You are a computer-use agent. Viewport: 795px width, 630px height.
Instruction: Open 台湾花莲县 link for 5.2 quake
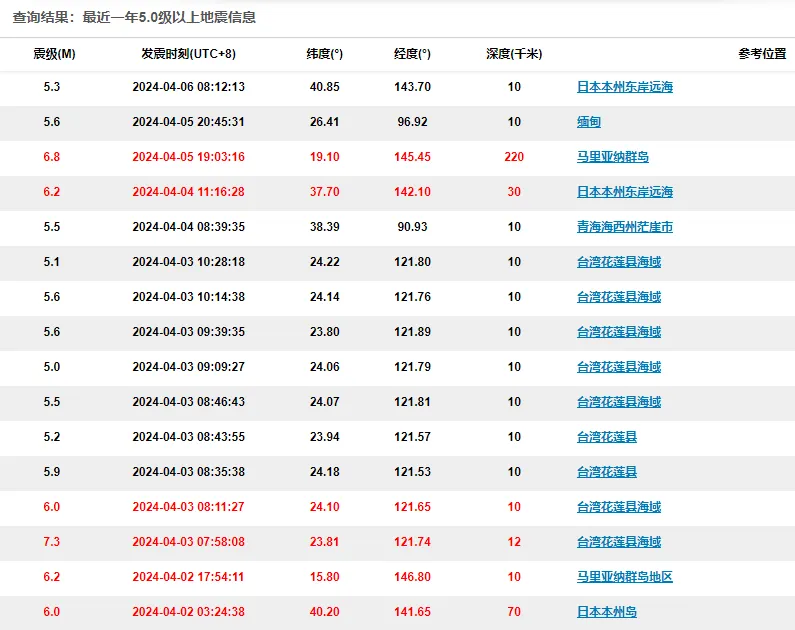[607, 436]
